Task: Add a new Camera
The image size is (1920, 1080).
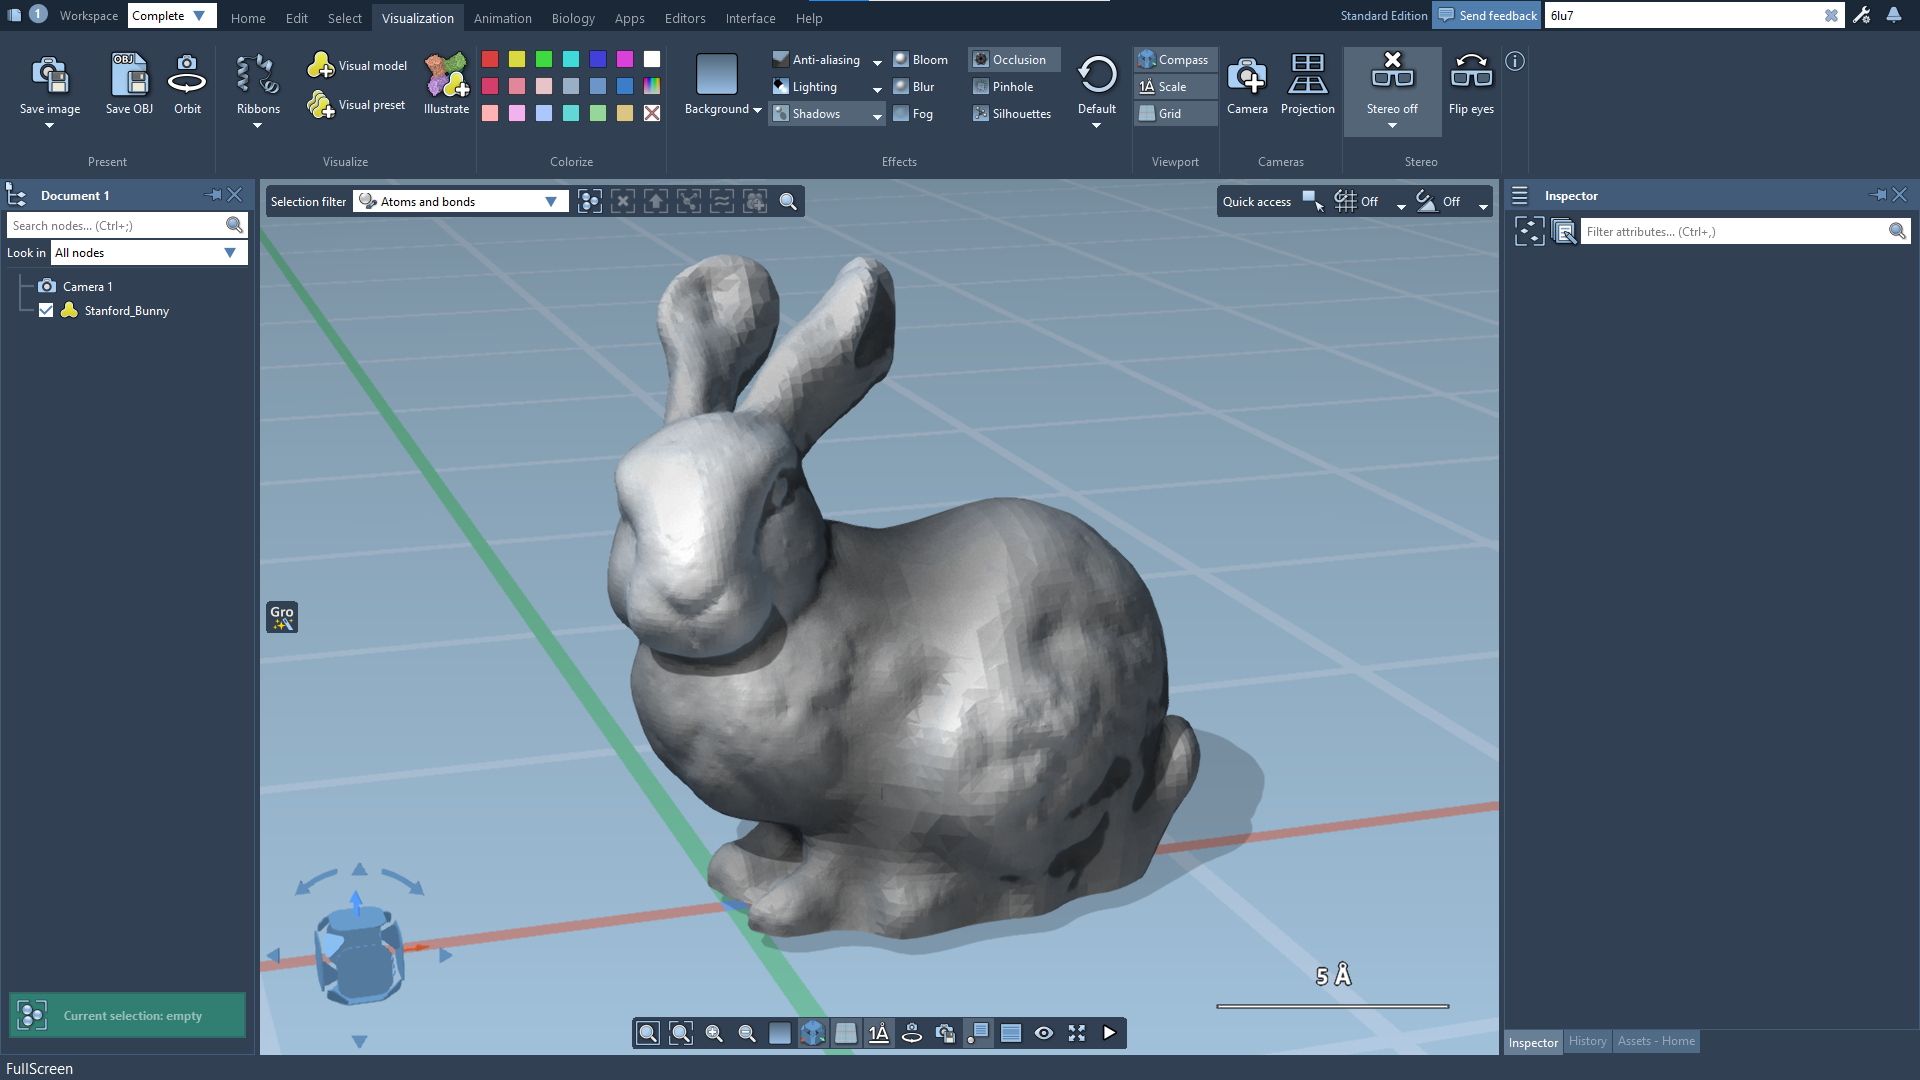Action: point(1247,75)
